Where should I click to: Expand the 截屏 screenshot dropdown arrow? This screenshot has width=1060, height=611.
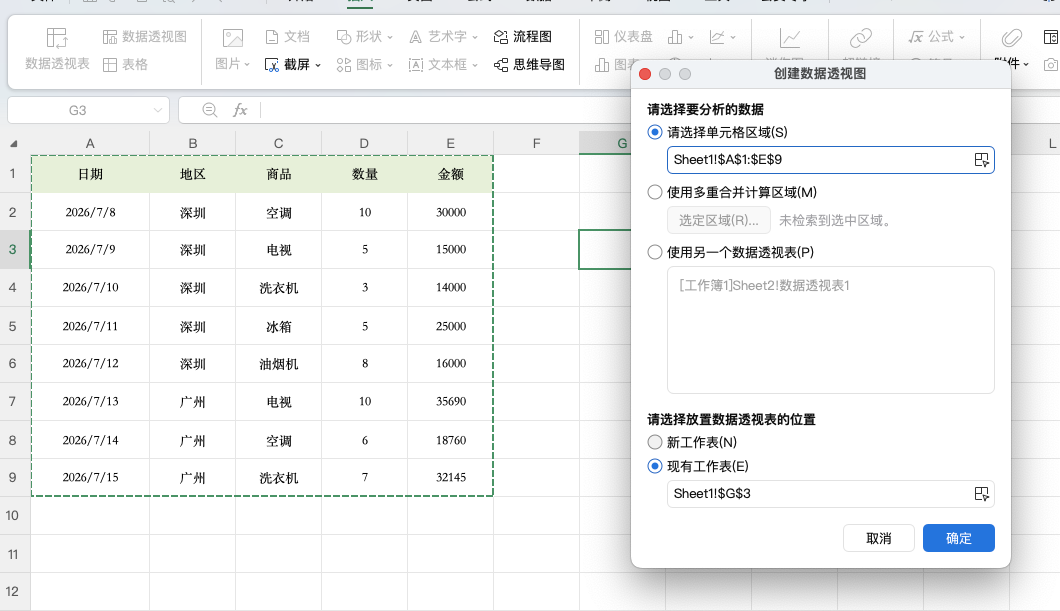click(318, 65)
